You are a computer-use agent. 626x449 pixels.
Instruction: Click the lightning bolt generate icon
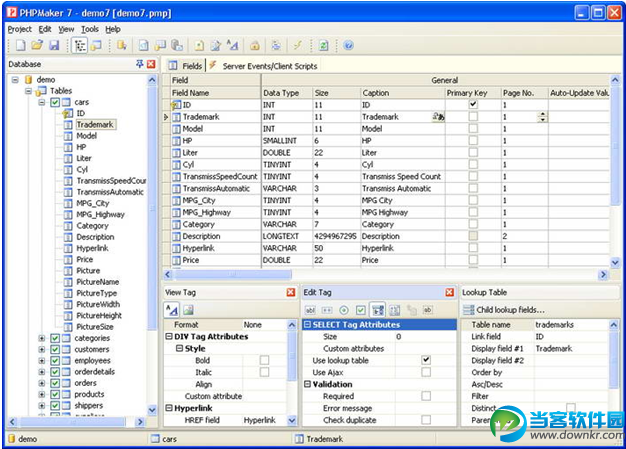tap(297, 45)
